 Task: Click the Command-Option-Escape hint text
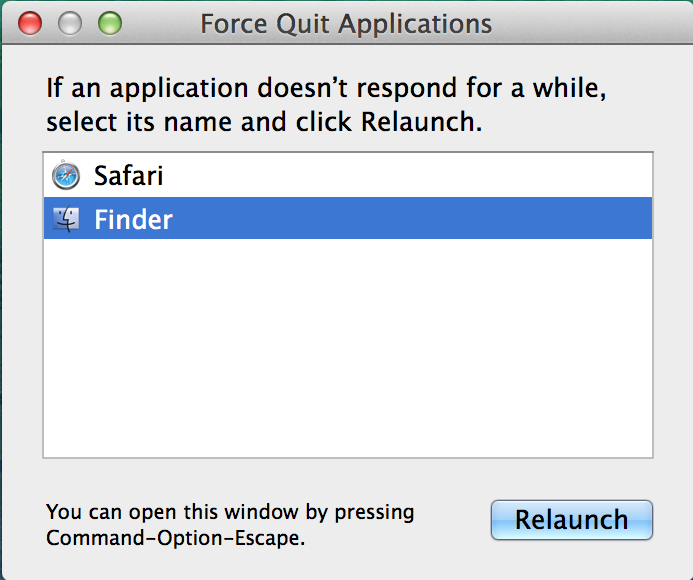[x=175, y=538]
